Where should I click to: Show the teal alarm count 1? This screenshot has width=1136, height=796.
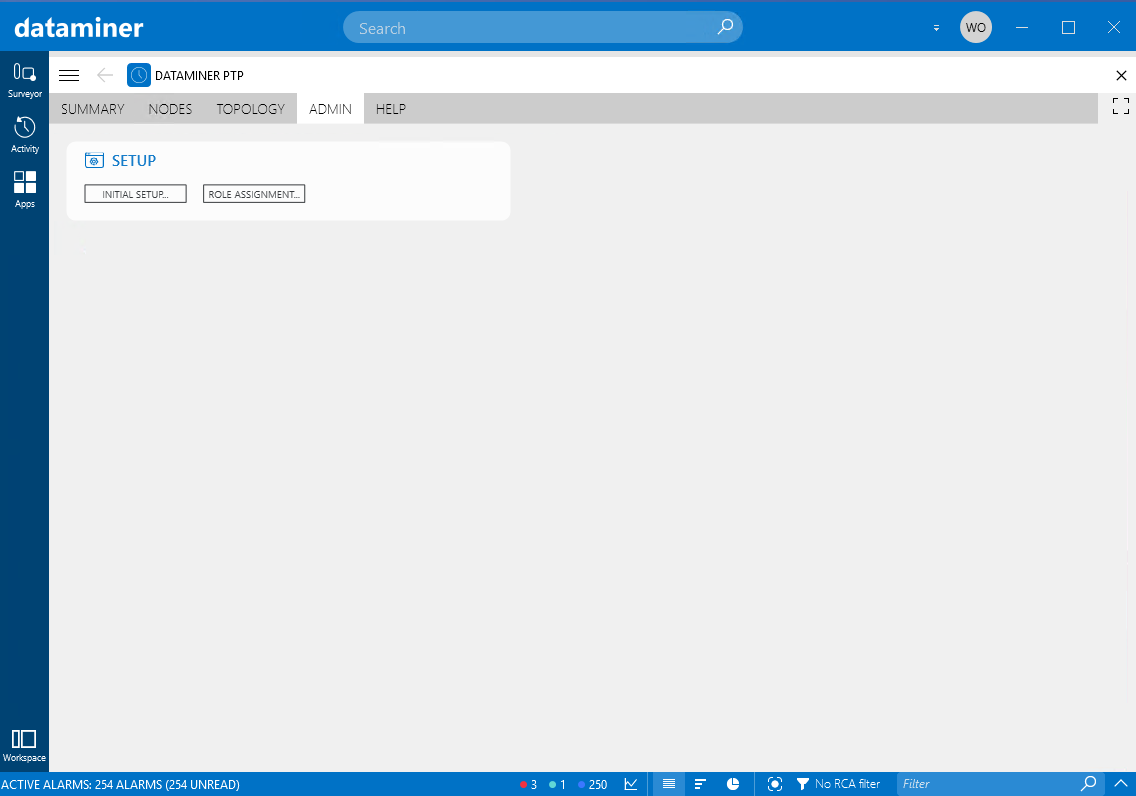click(x=557, y=784)
